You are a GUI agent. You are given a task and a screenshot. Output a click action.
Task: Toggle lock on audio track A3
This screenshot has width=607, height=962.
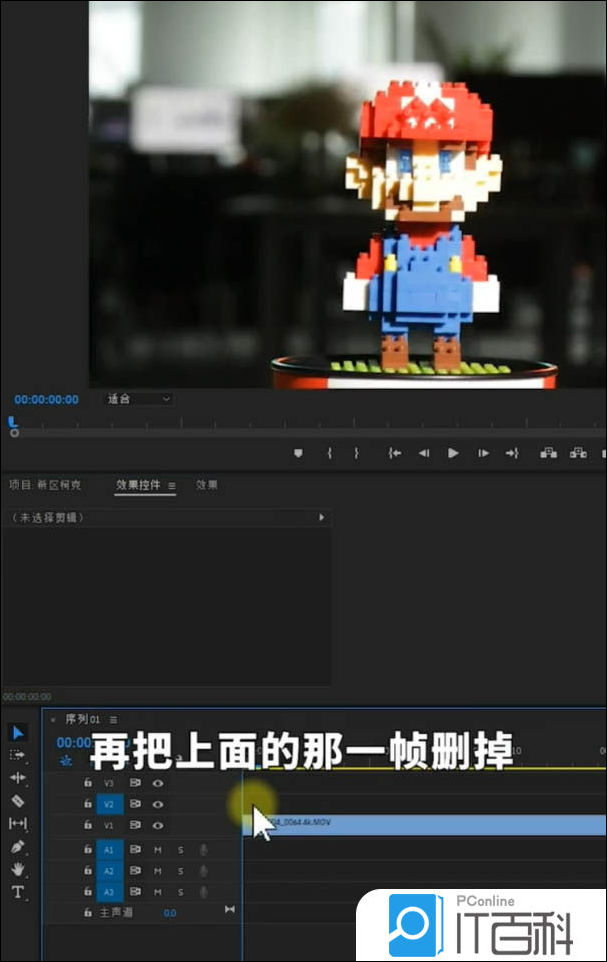coord(88,891)
